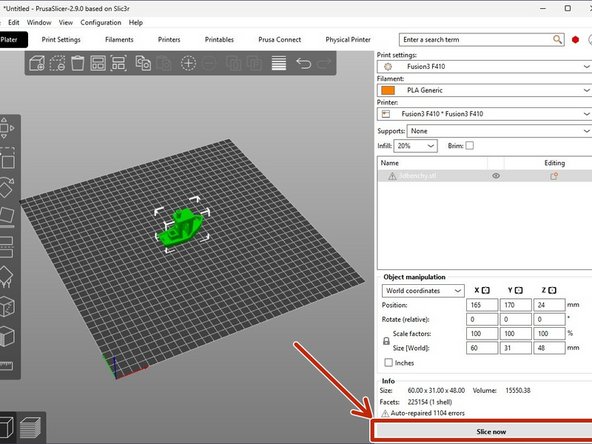
Task: Switch to the Physical Printer tab
Action: [348, 40]
